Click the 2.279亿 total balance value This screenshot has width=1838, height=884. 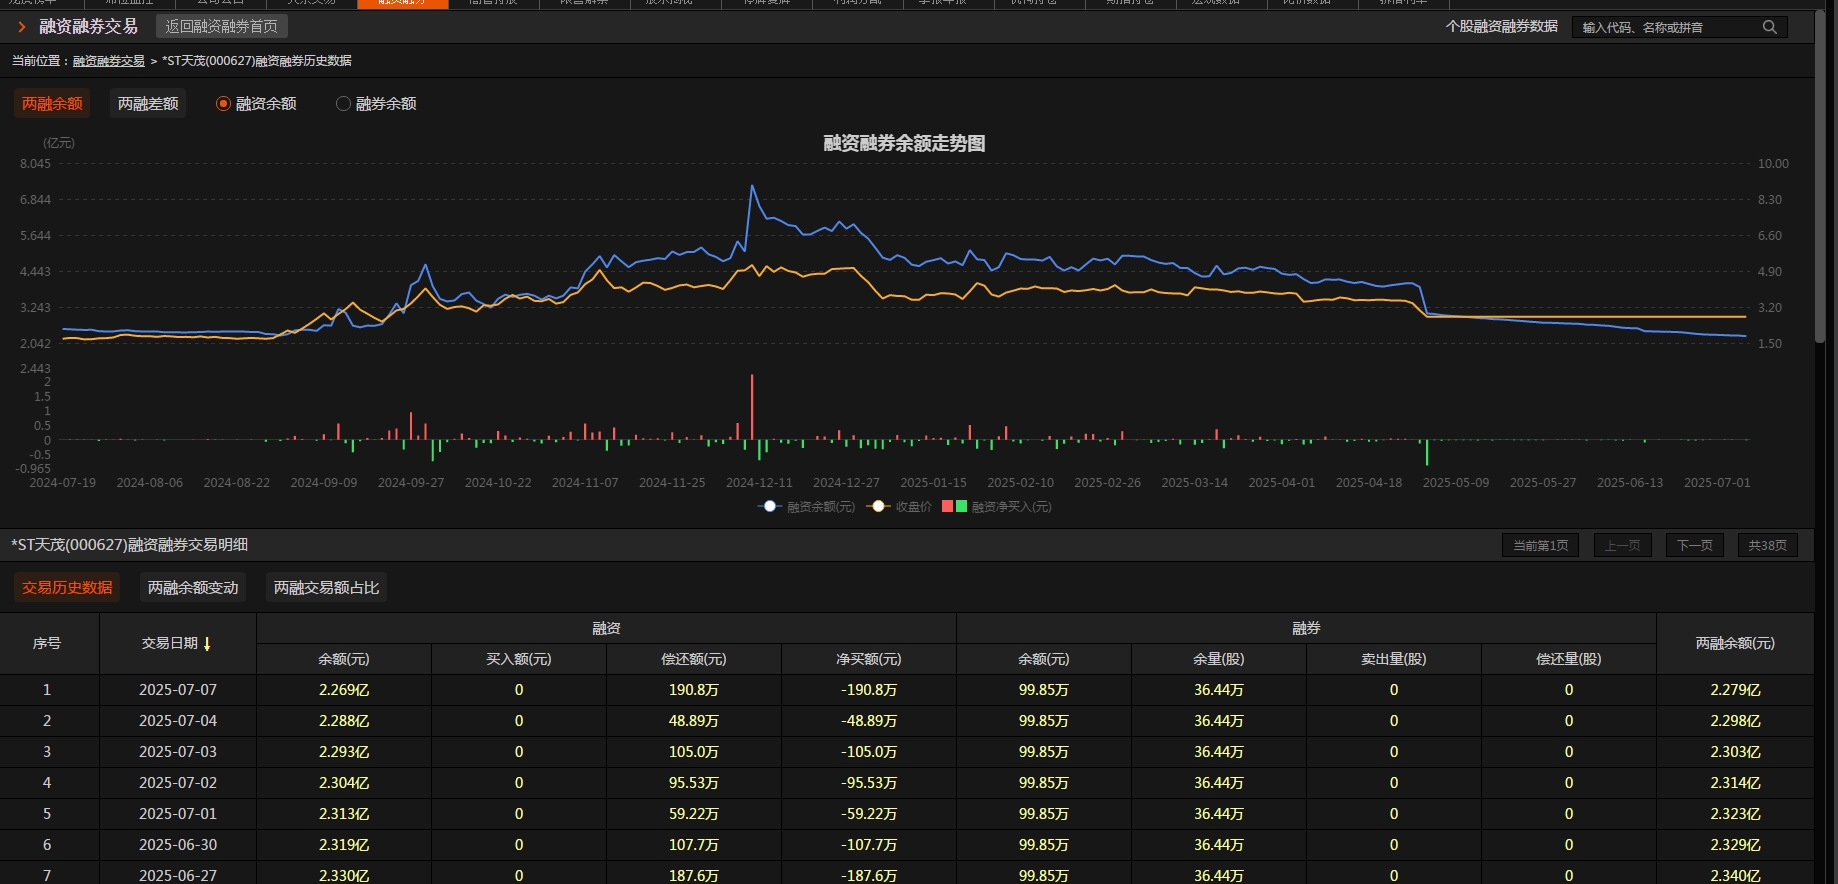(x=1735, y=690)
